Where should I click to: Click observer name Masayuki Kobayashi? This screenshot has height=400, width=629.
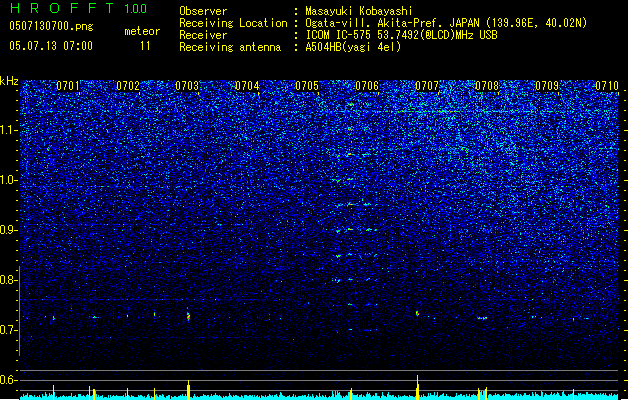(x=358, y=11)
